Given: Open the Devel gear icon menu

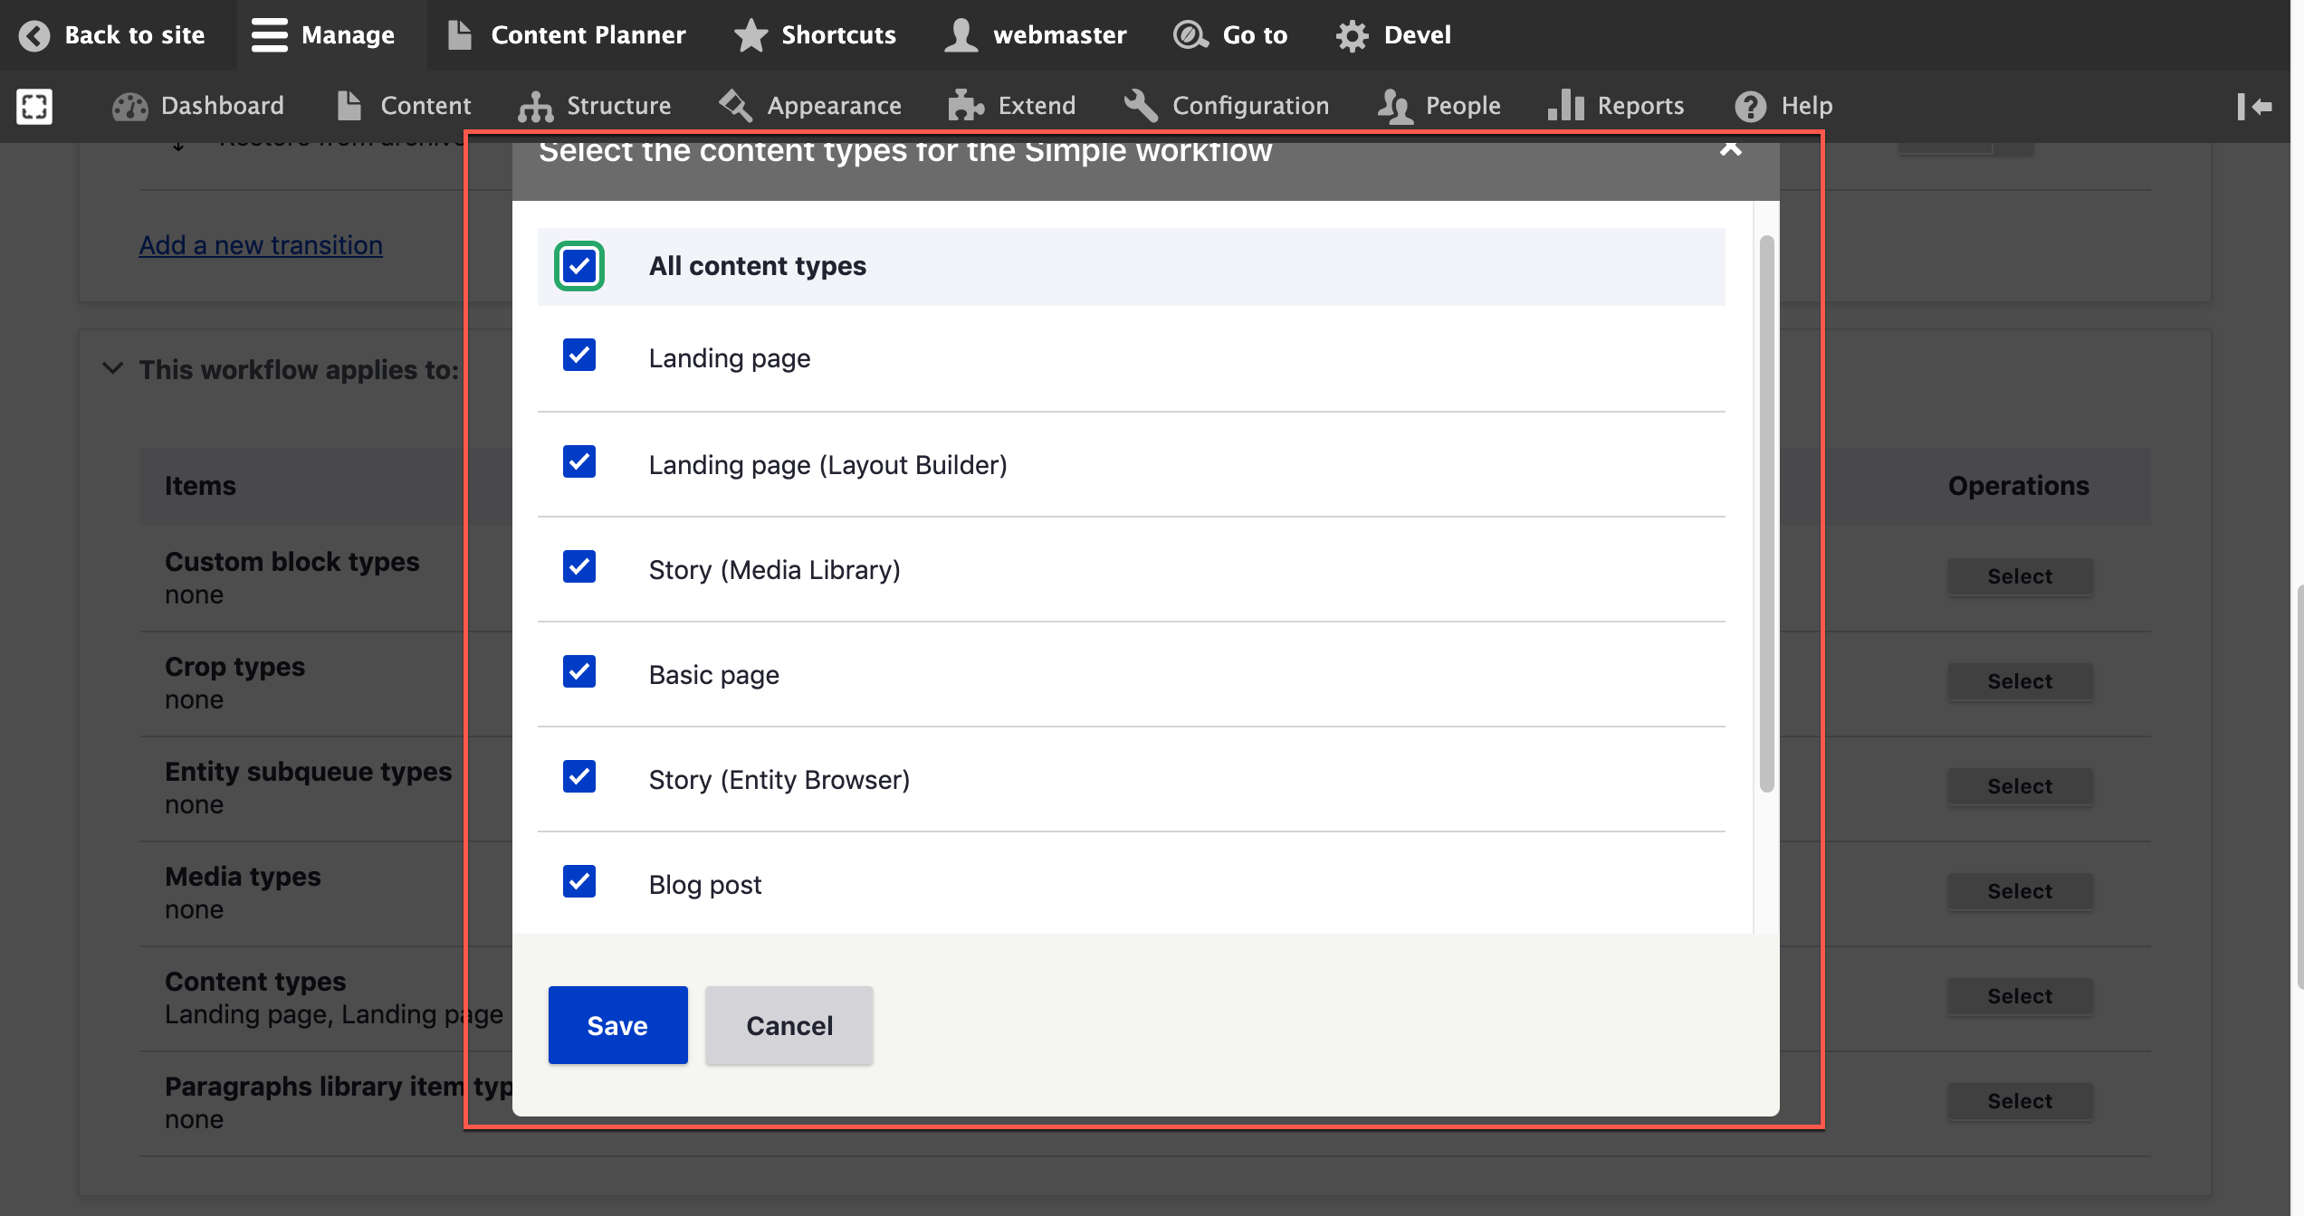Looking at the screenshot, I should coord(1352,35).
